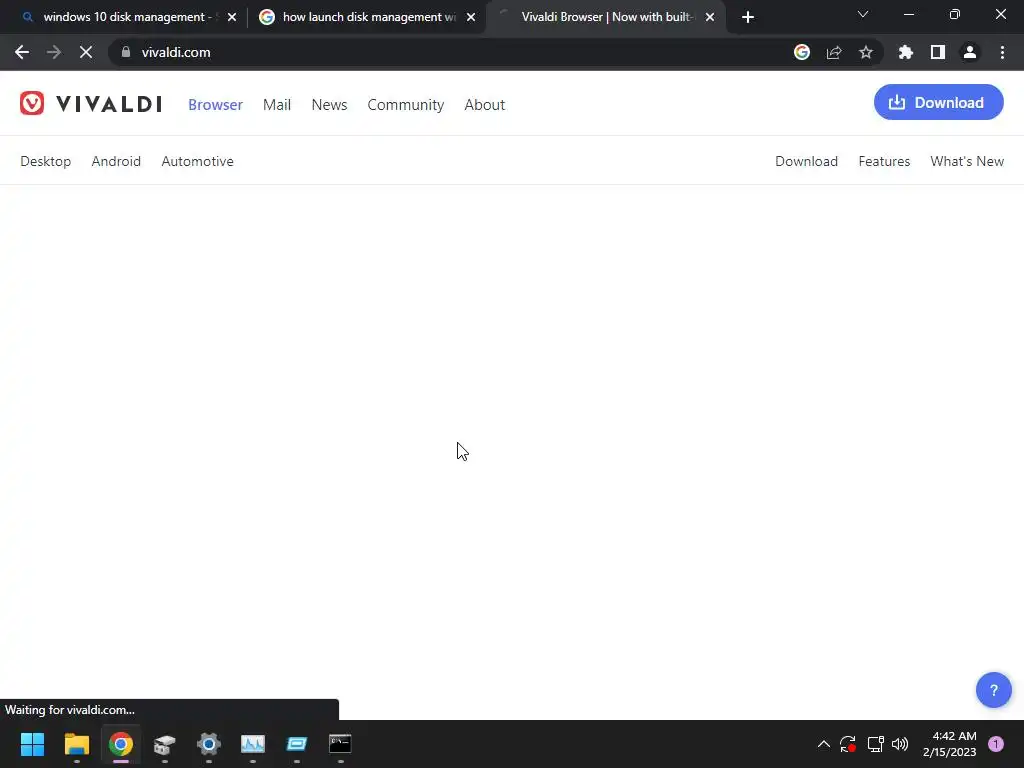
Task: Open the Community menu item
Action: pos(406,104)
